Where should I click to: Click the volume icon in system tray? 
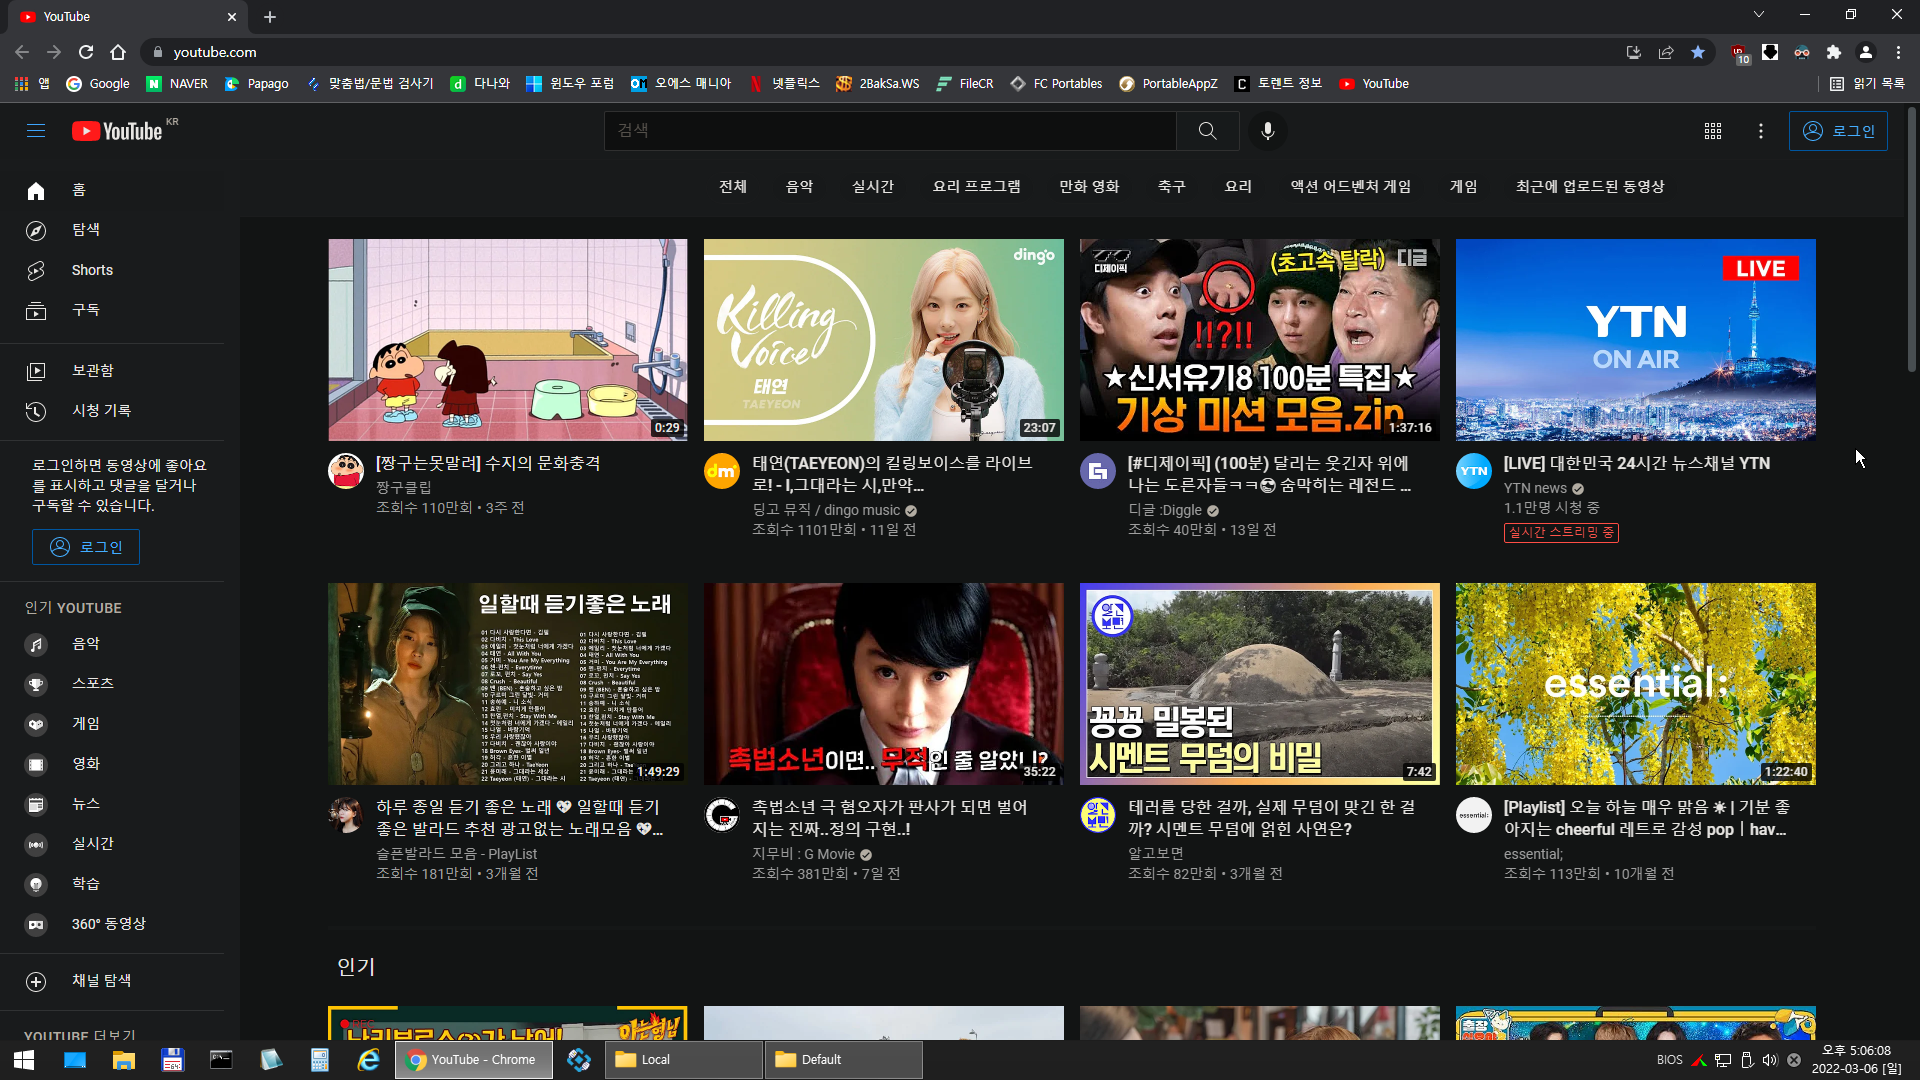(x=1770, y=1060)
